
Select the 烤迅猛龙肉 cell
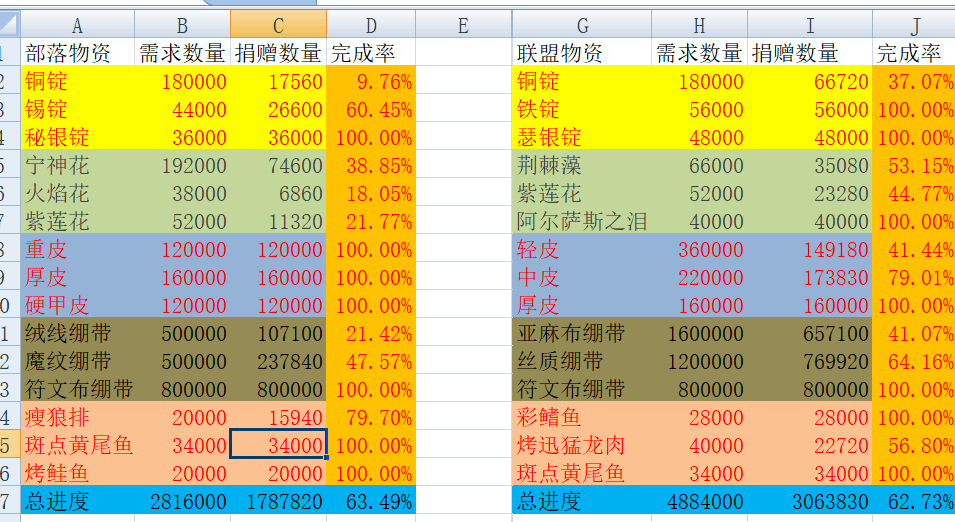(582, 445)
